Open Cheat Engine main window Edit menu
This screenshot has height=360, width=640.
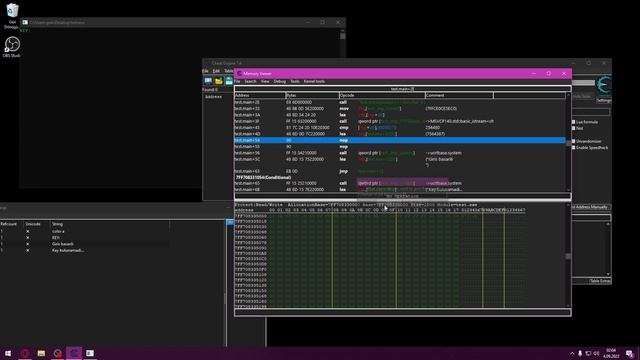(x=216, y=71)
